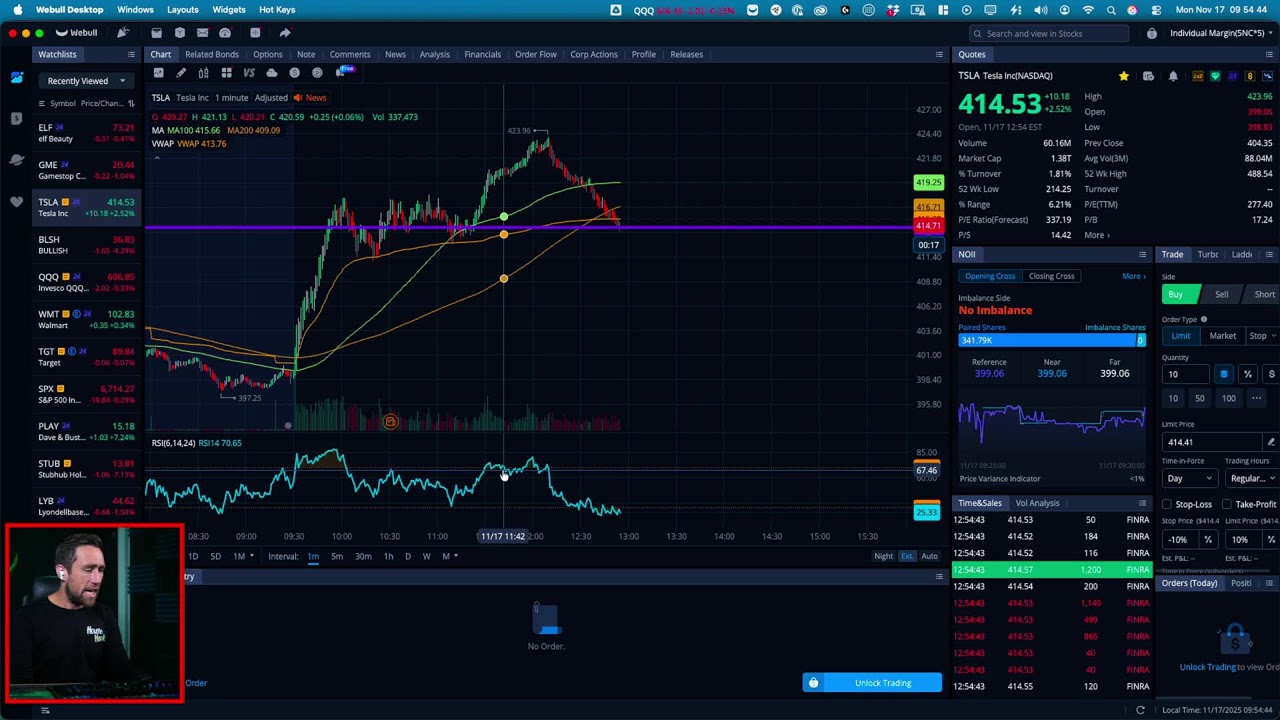Click More link in NOII panel

click(x=1133, y=276)
